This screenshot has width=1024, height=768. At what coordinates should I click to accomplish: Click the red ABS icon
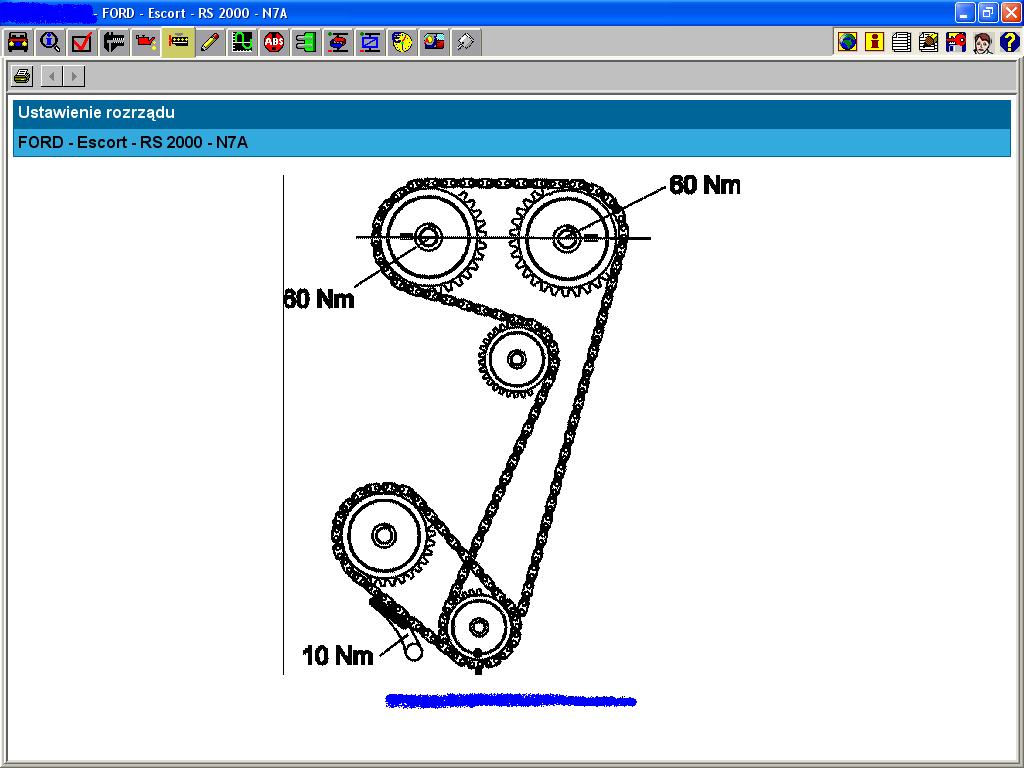tap(274, 42)
